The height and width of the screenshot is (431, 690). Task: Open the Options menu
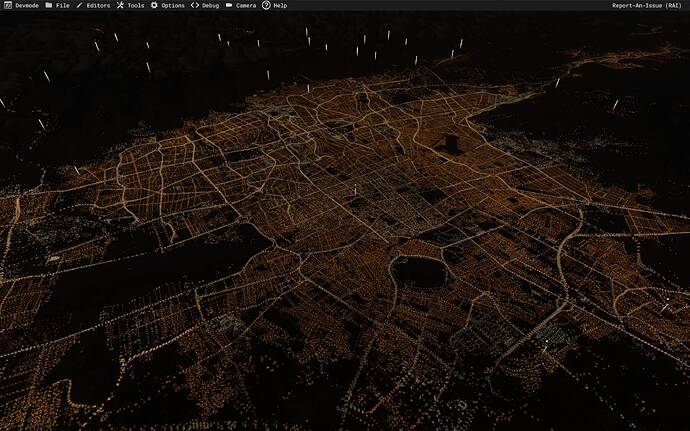point(168,5)
